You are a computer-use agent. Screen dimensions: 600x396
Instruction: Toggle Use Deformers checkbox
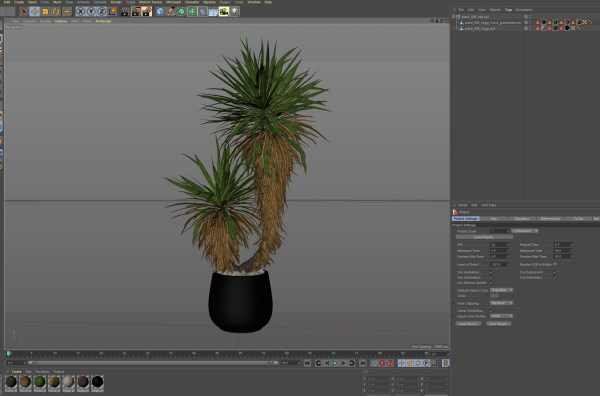pyautogui.click(x=555, y=277)
